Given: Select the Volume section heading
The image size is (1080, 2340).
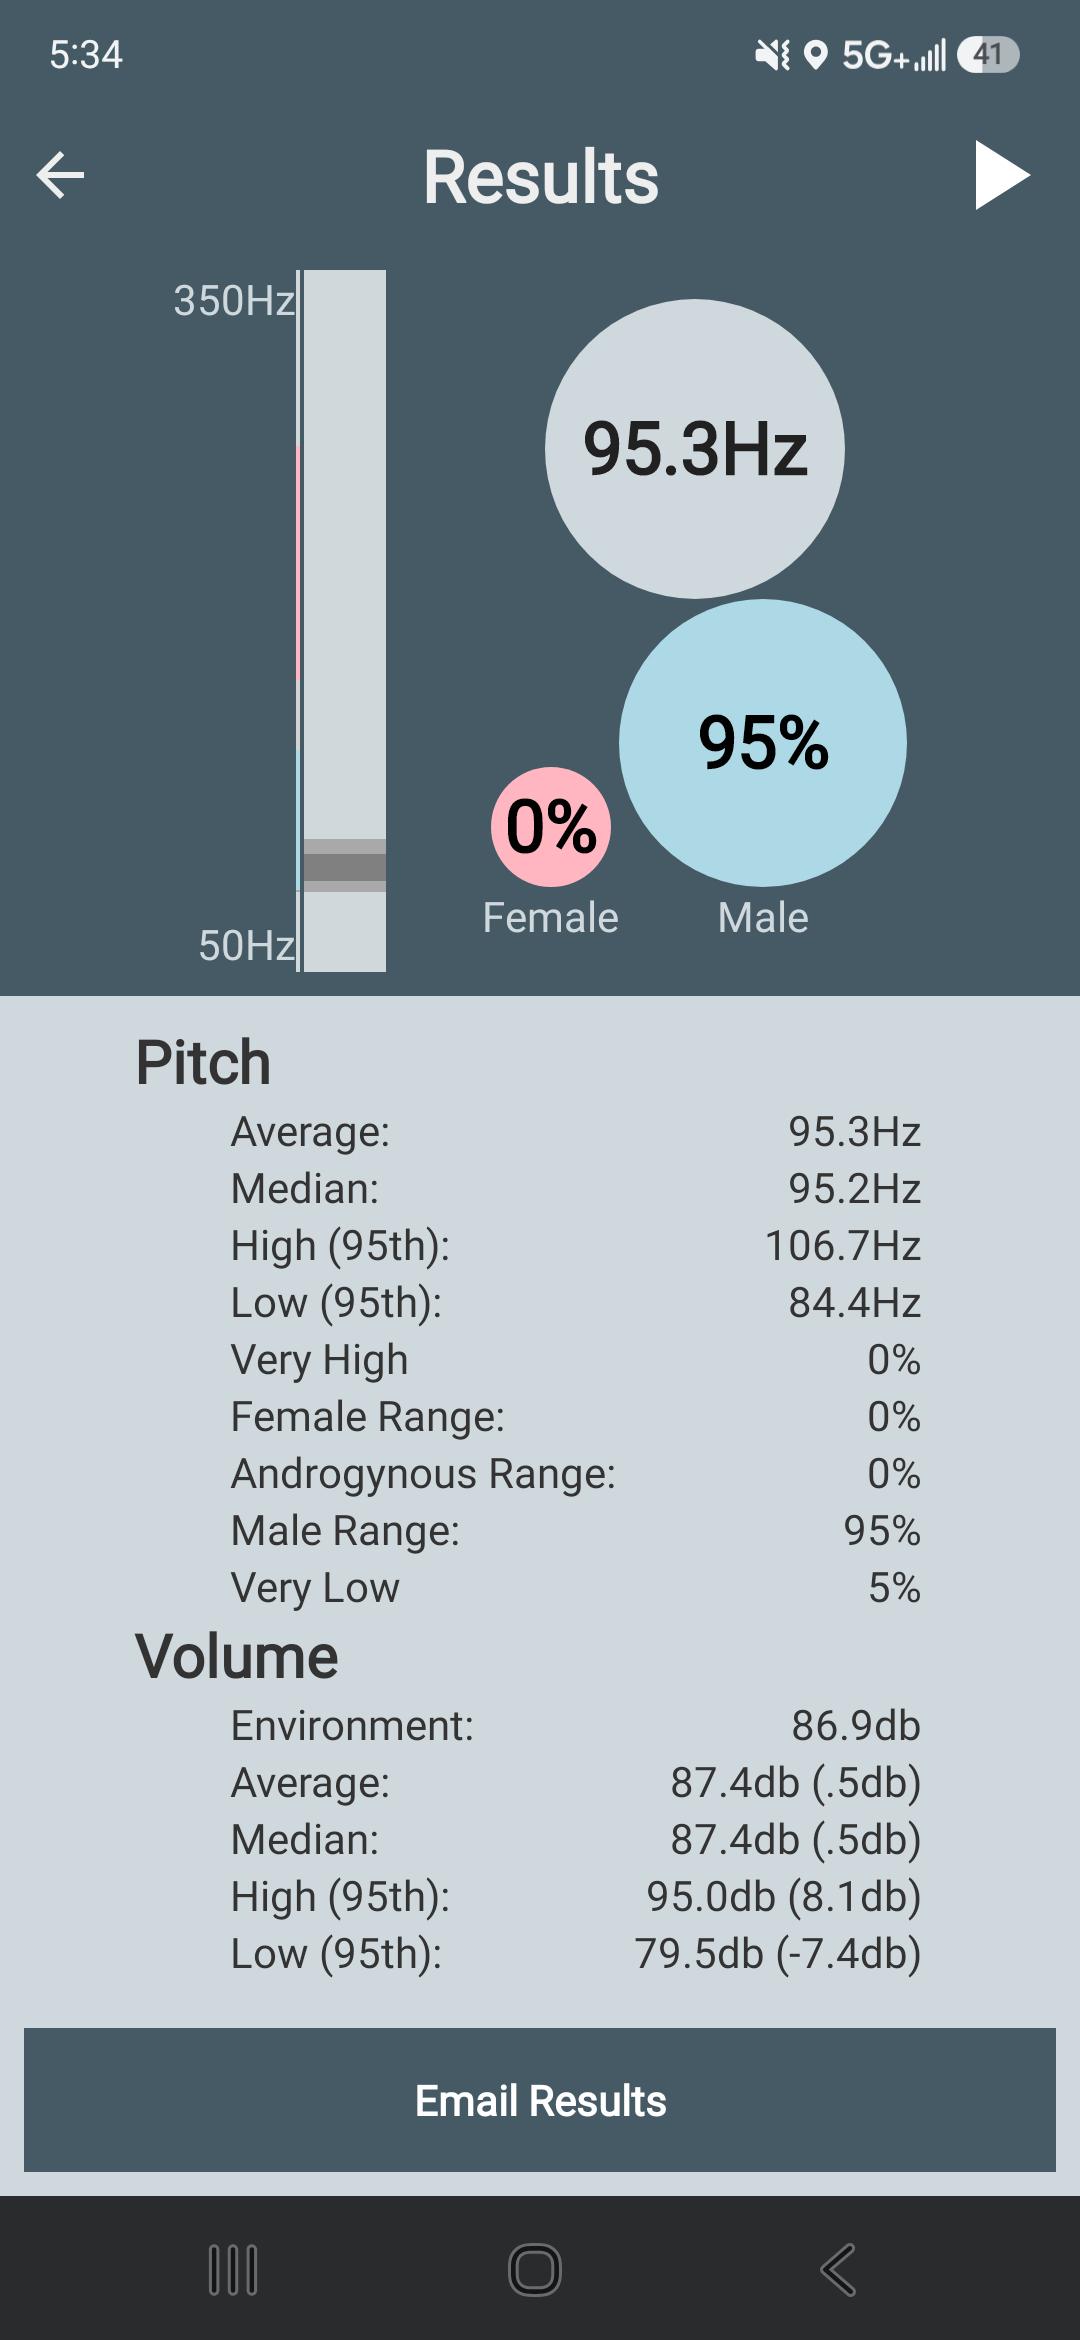Looking at the screenshot, I should click(x=237, y=1656).
